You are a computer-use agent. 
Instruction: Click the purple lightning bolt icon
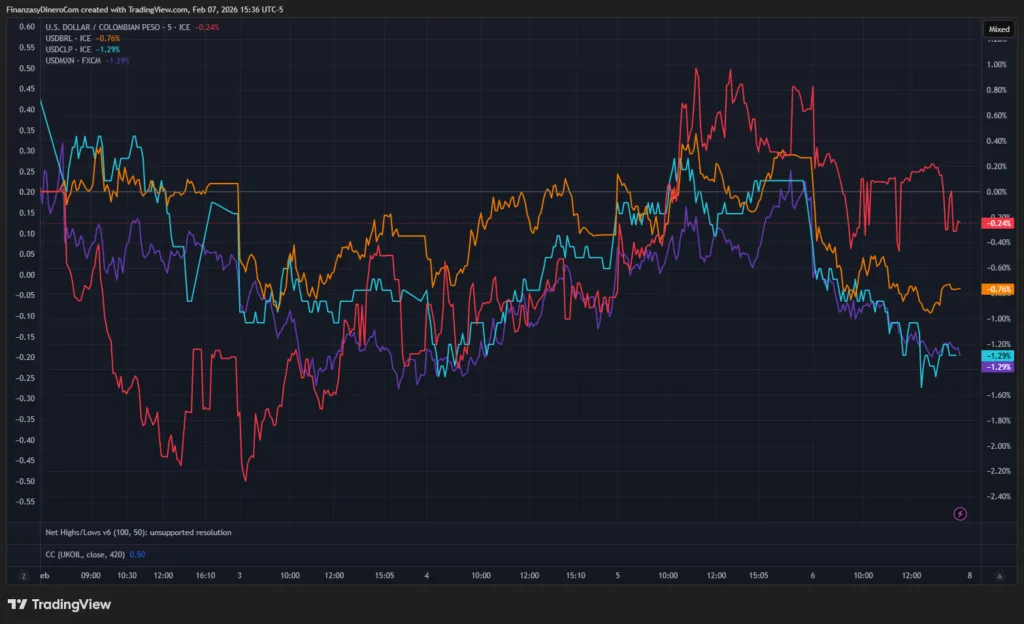(x=960, y=514)
